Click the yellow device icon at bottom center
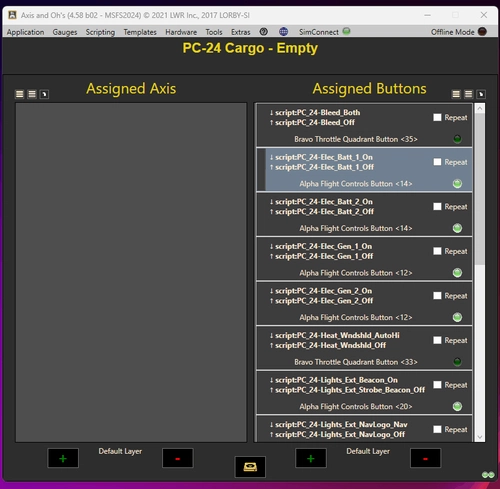This screenshot has height=489, width=500. [x=250, y=467]
